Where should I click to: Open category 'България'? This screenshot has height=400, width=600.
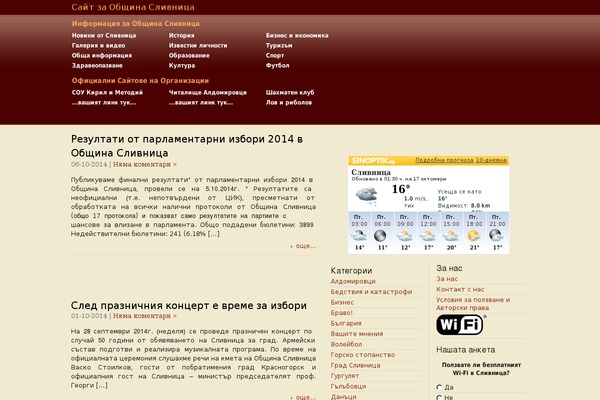tap(346, 323)
